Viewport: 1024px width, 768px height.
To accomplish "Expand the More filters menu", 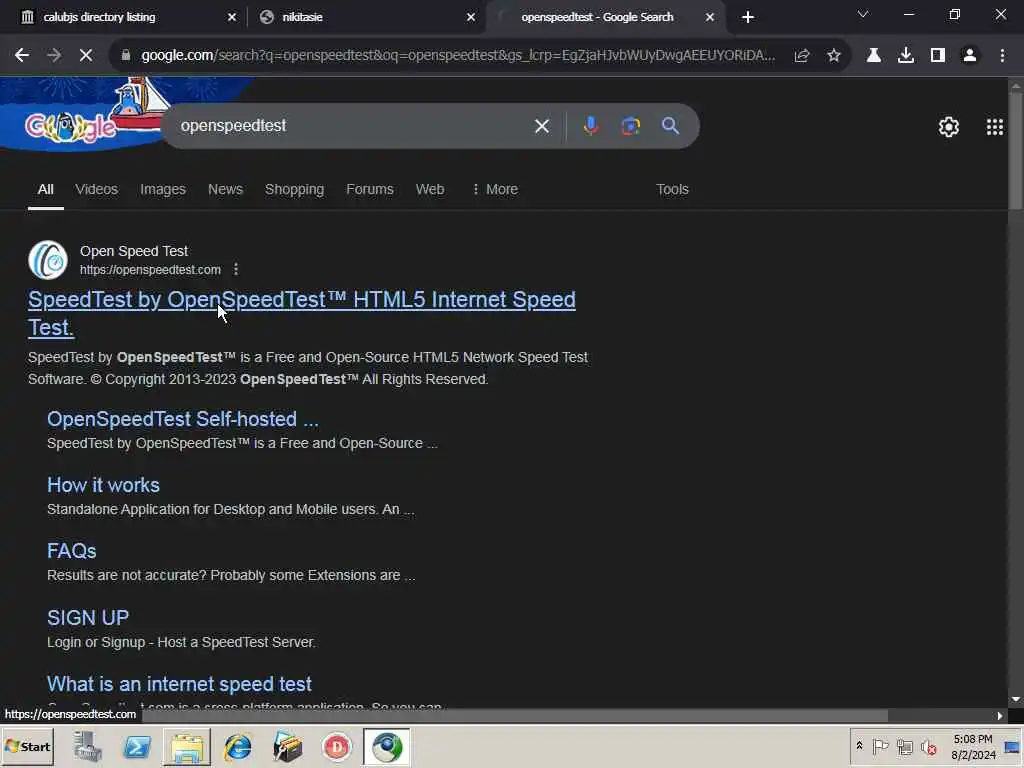I will click(x=494, y=189).
